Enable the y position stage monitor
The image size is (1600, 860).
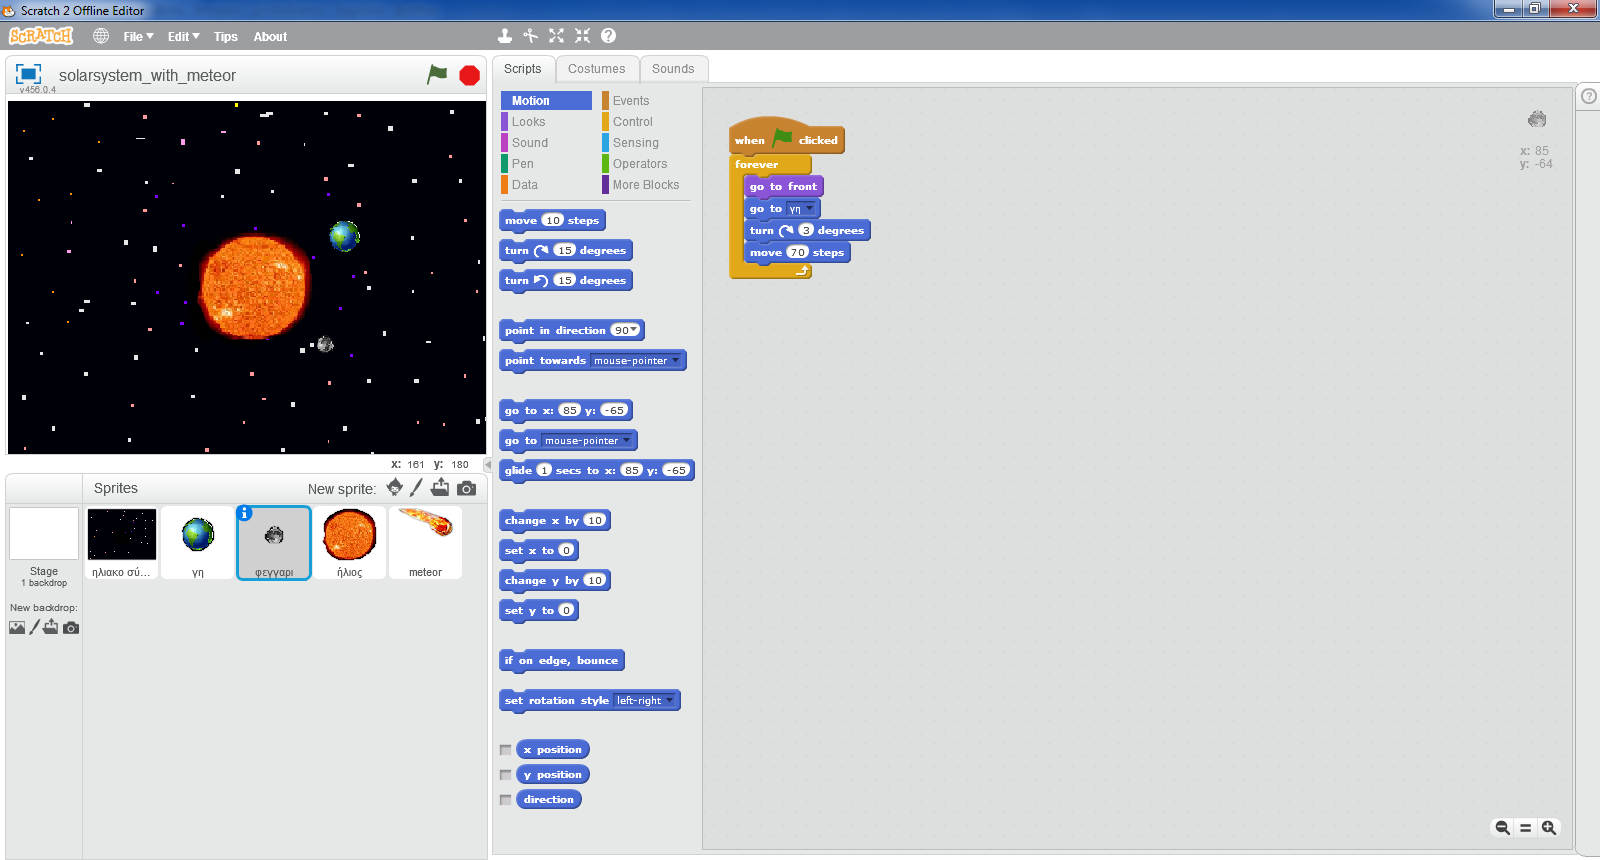506,775
